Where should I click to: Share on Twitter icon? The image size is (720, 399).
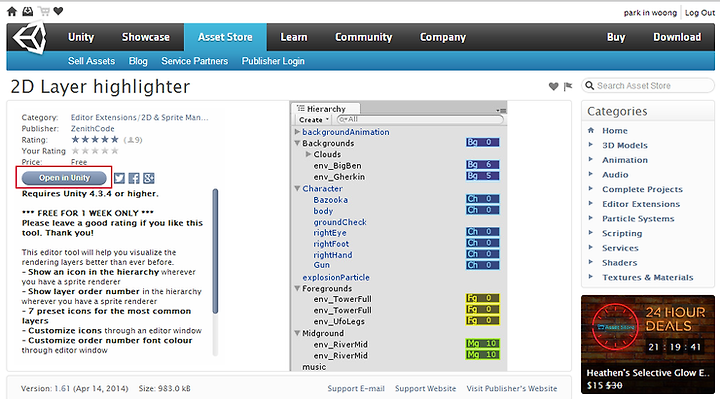coord(119,178)
